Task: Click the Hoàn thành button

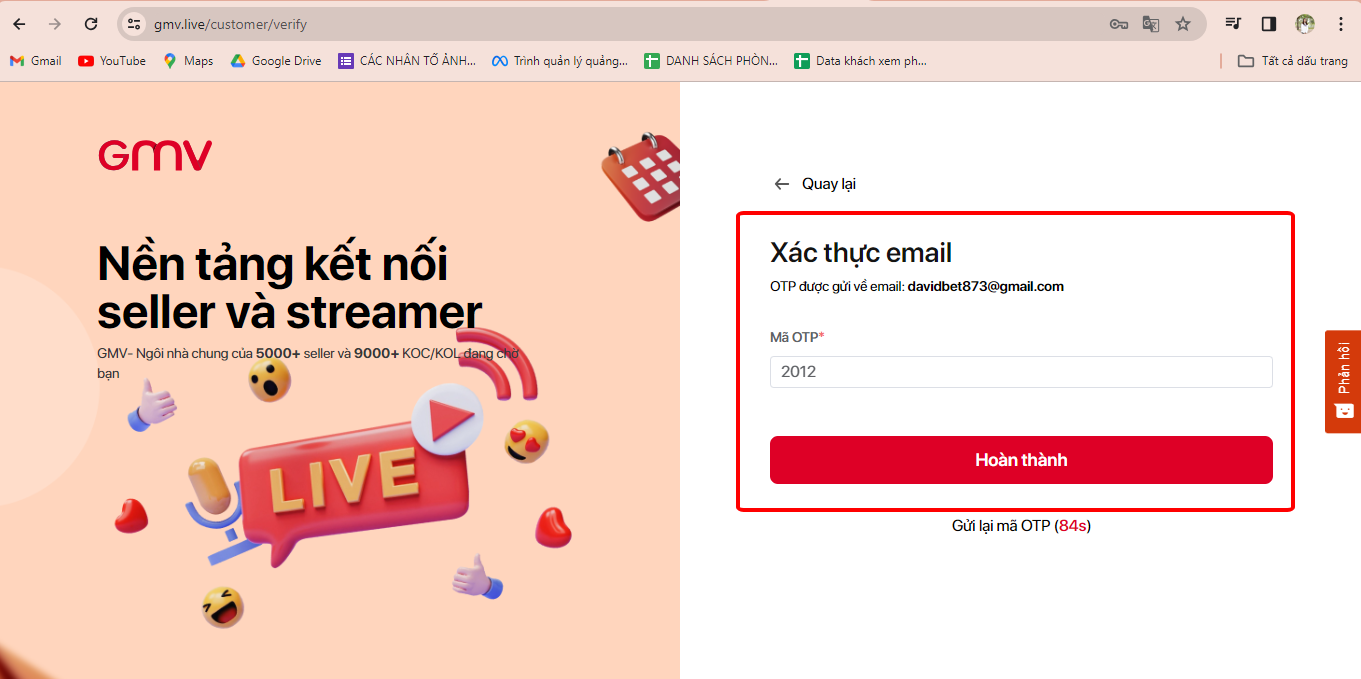Action: [x=1021, y=460]
